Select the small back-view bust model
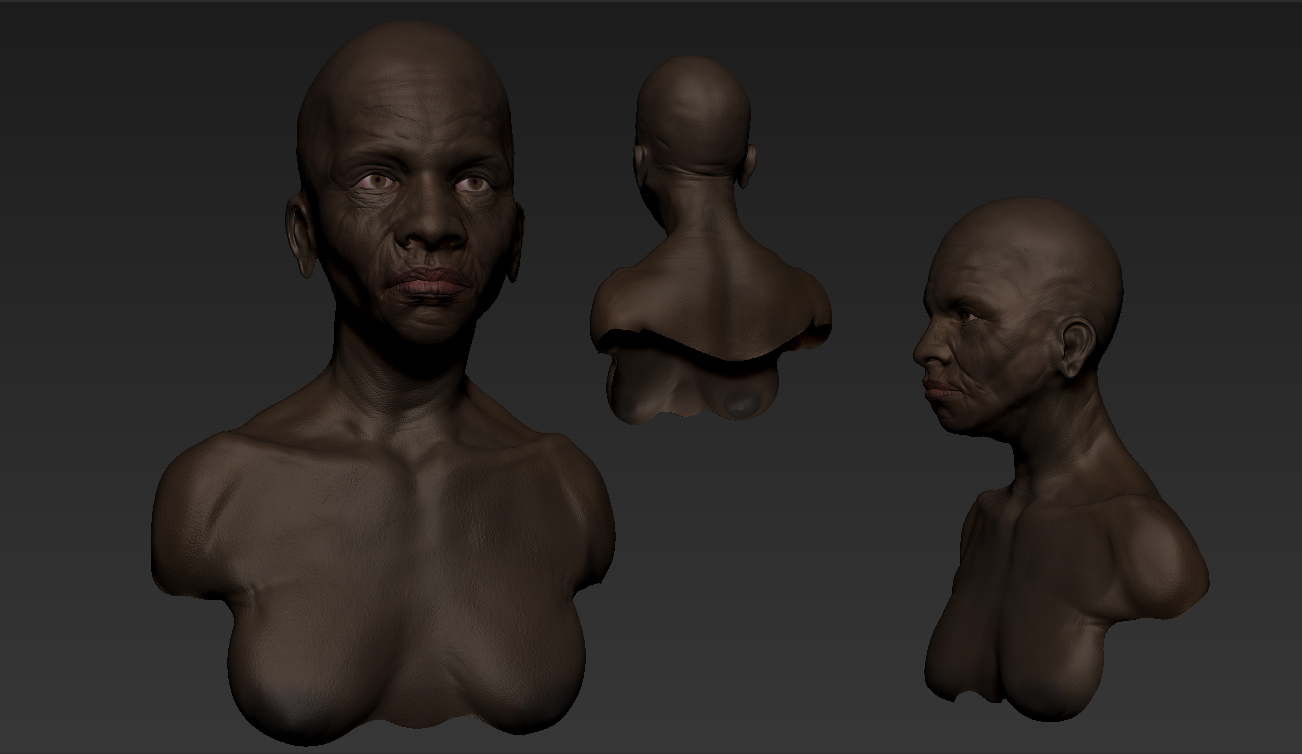This screenshot has height=754, width=1302. coord(710,240)
